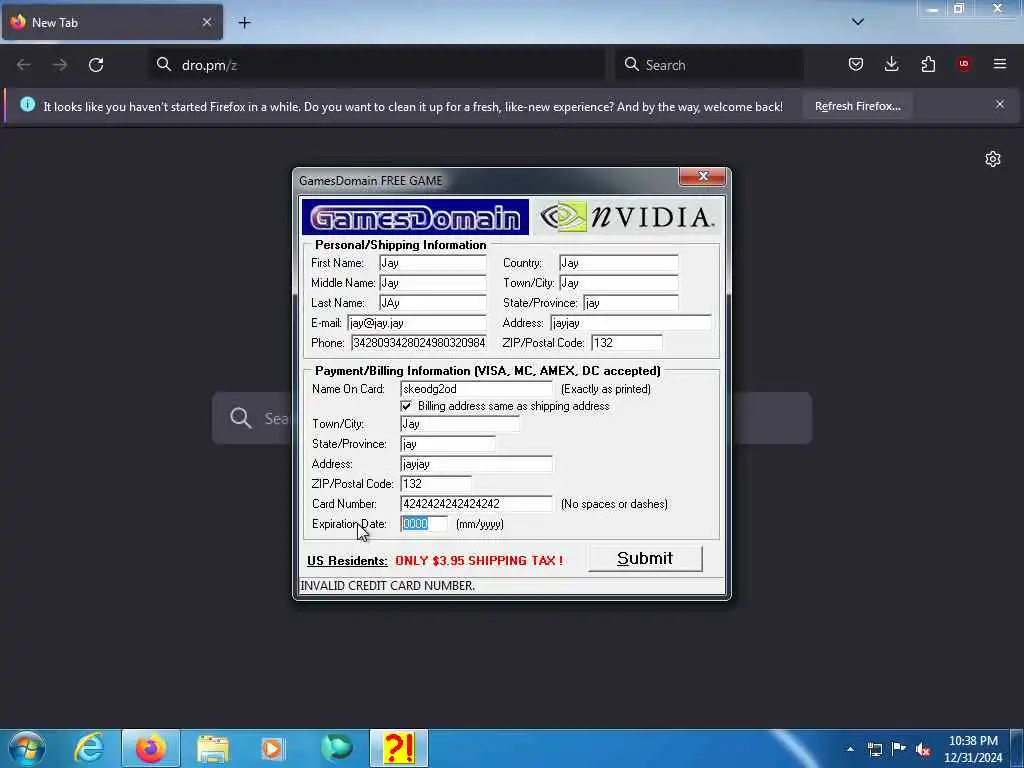Click the NVIDIA logo banner
This screenshot has width=1024, height=768.
click(627, 217)
